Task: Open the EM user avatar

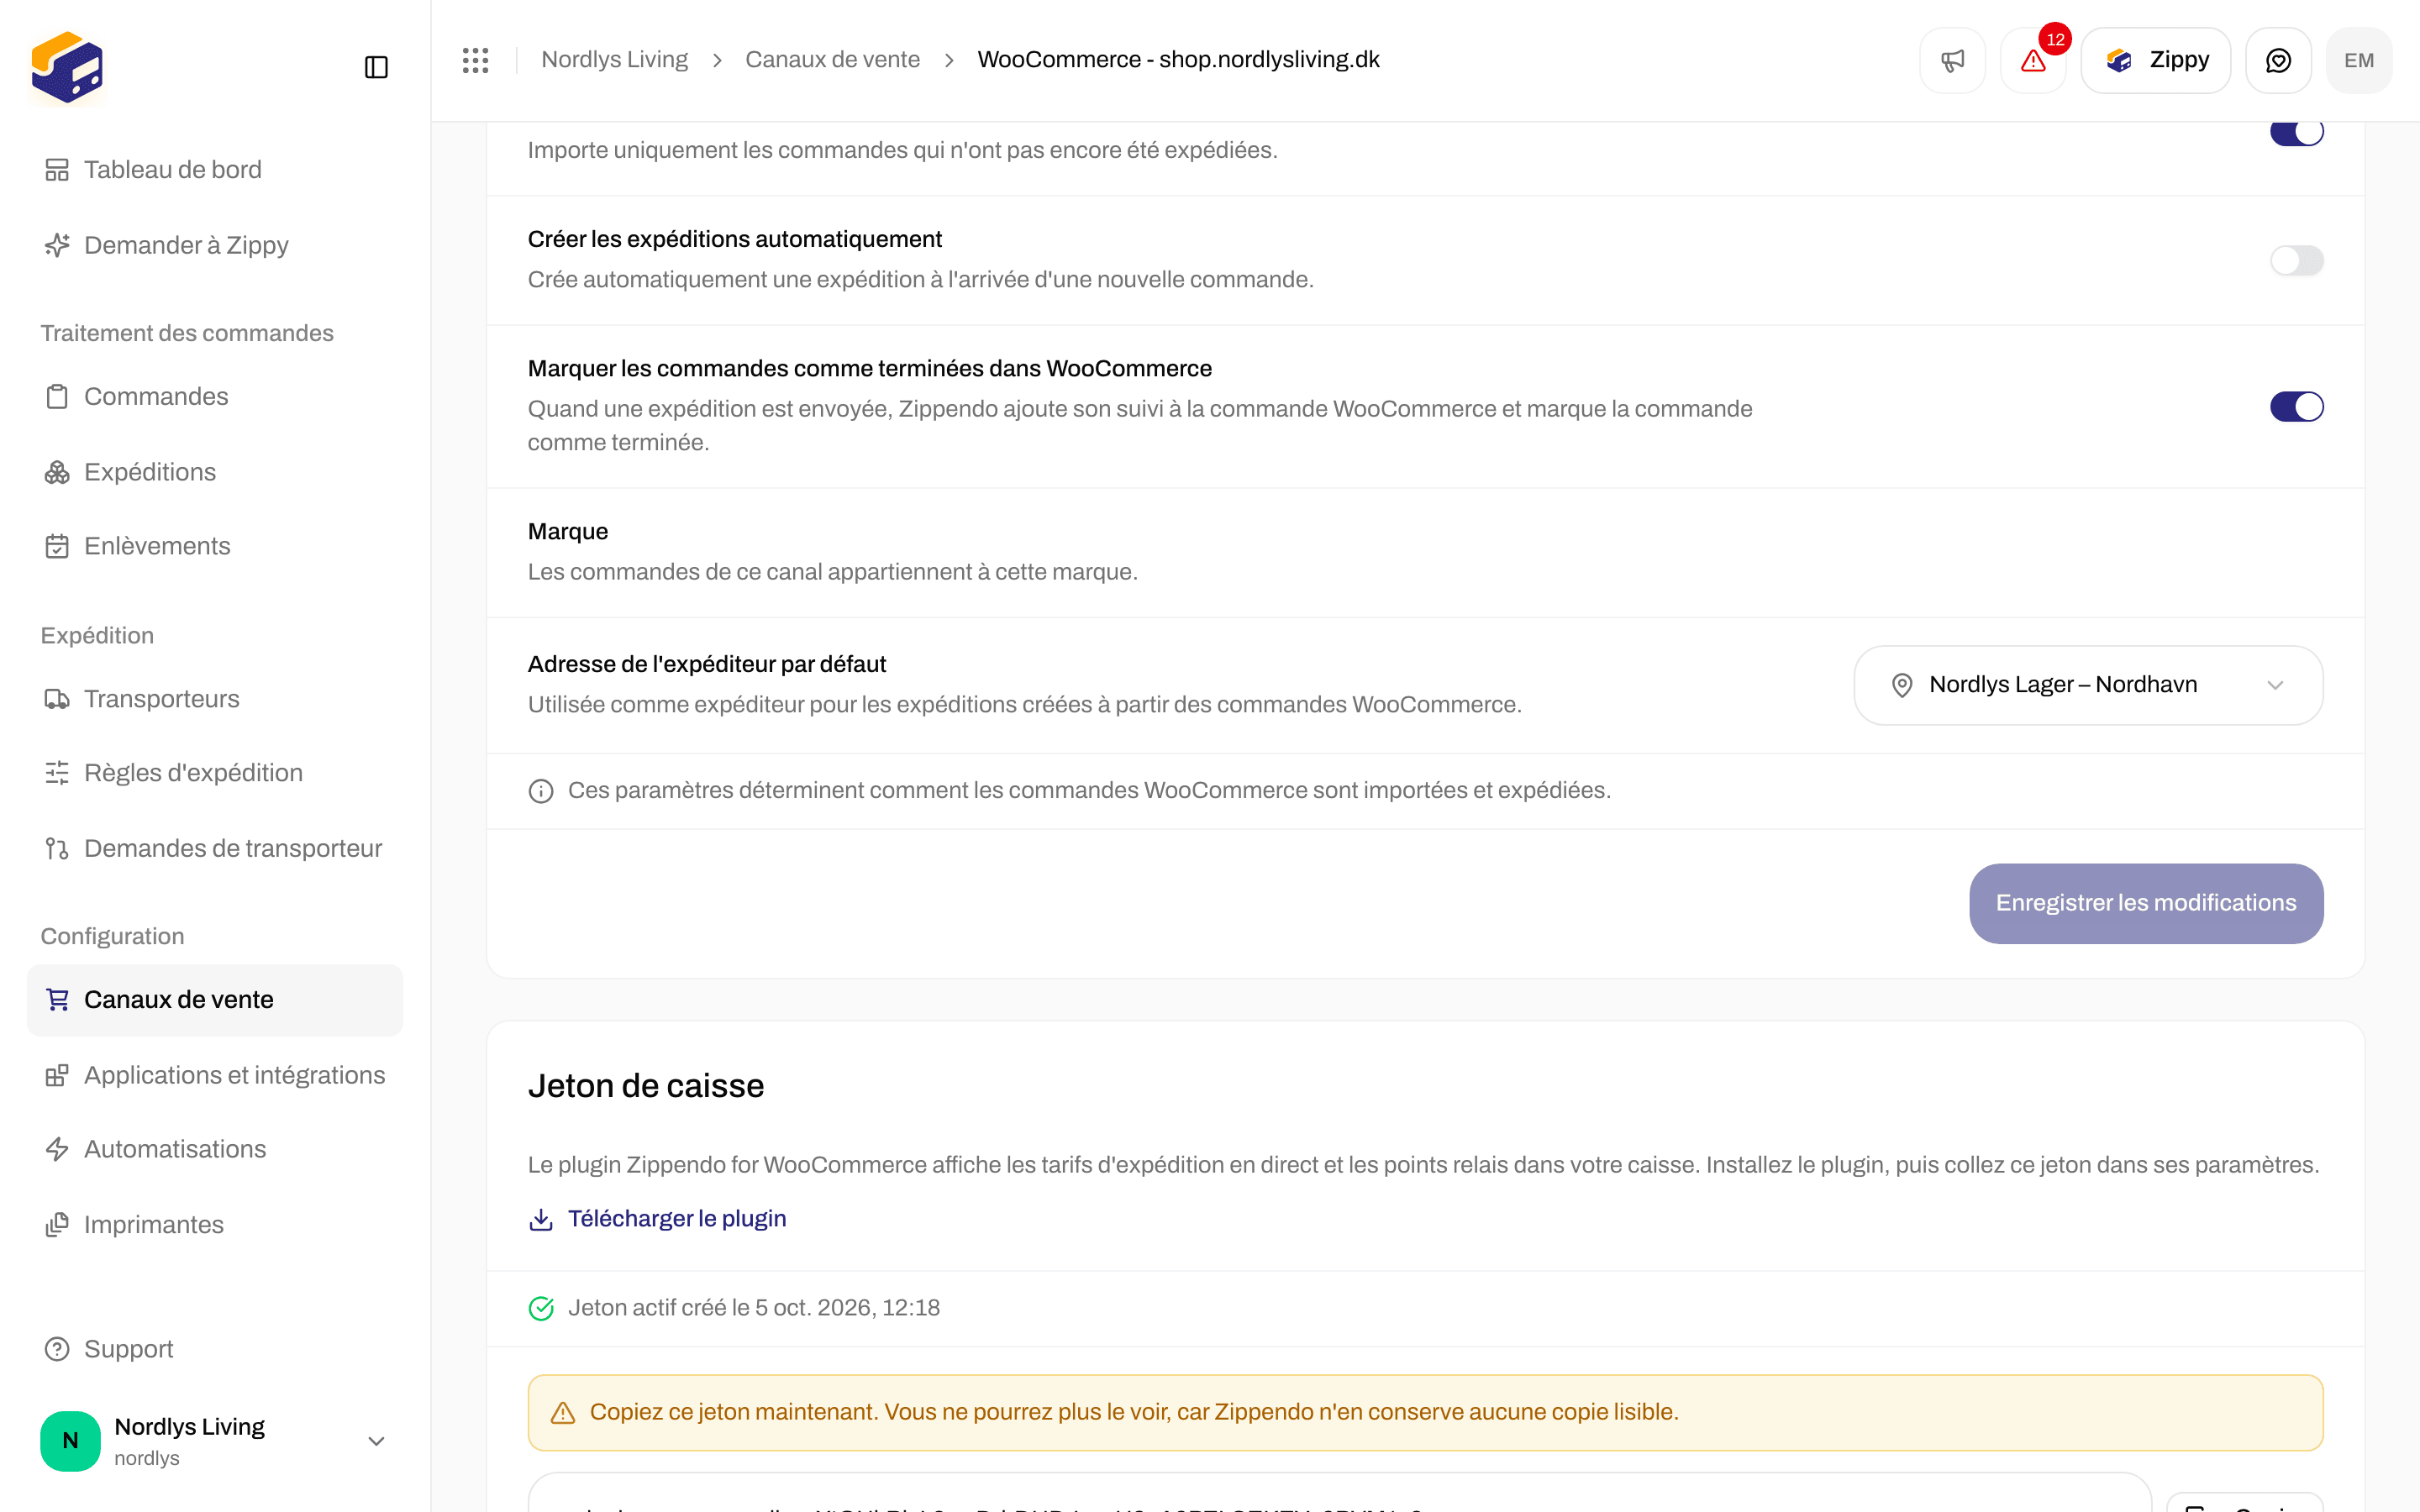Action: (2359, 60)
